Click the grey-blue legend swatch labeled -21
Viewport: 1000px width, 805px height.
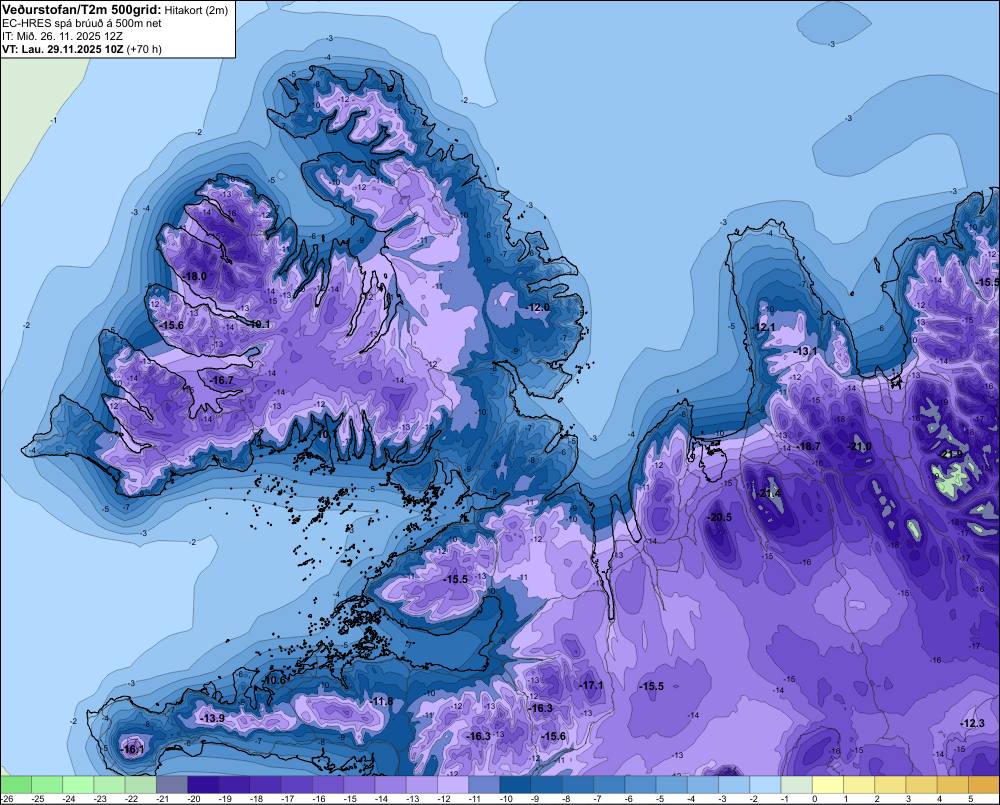coord(172,785)
